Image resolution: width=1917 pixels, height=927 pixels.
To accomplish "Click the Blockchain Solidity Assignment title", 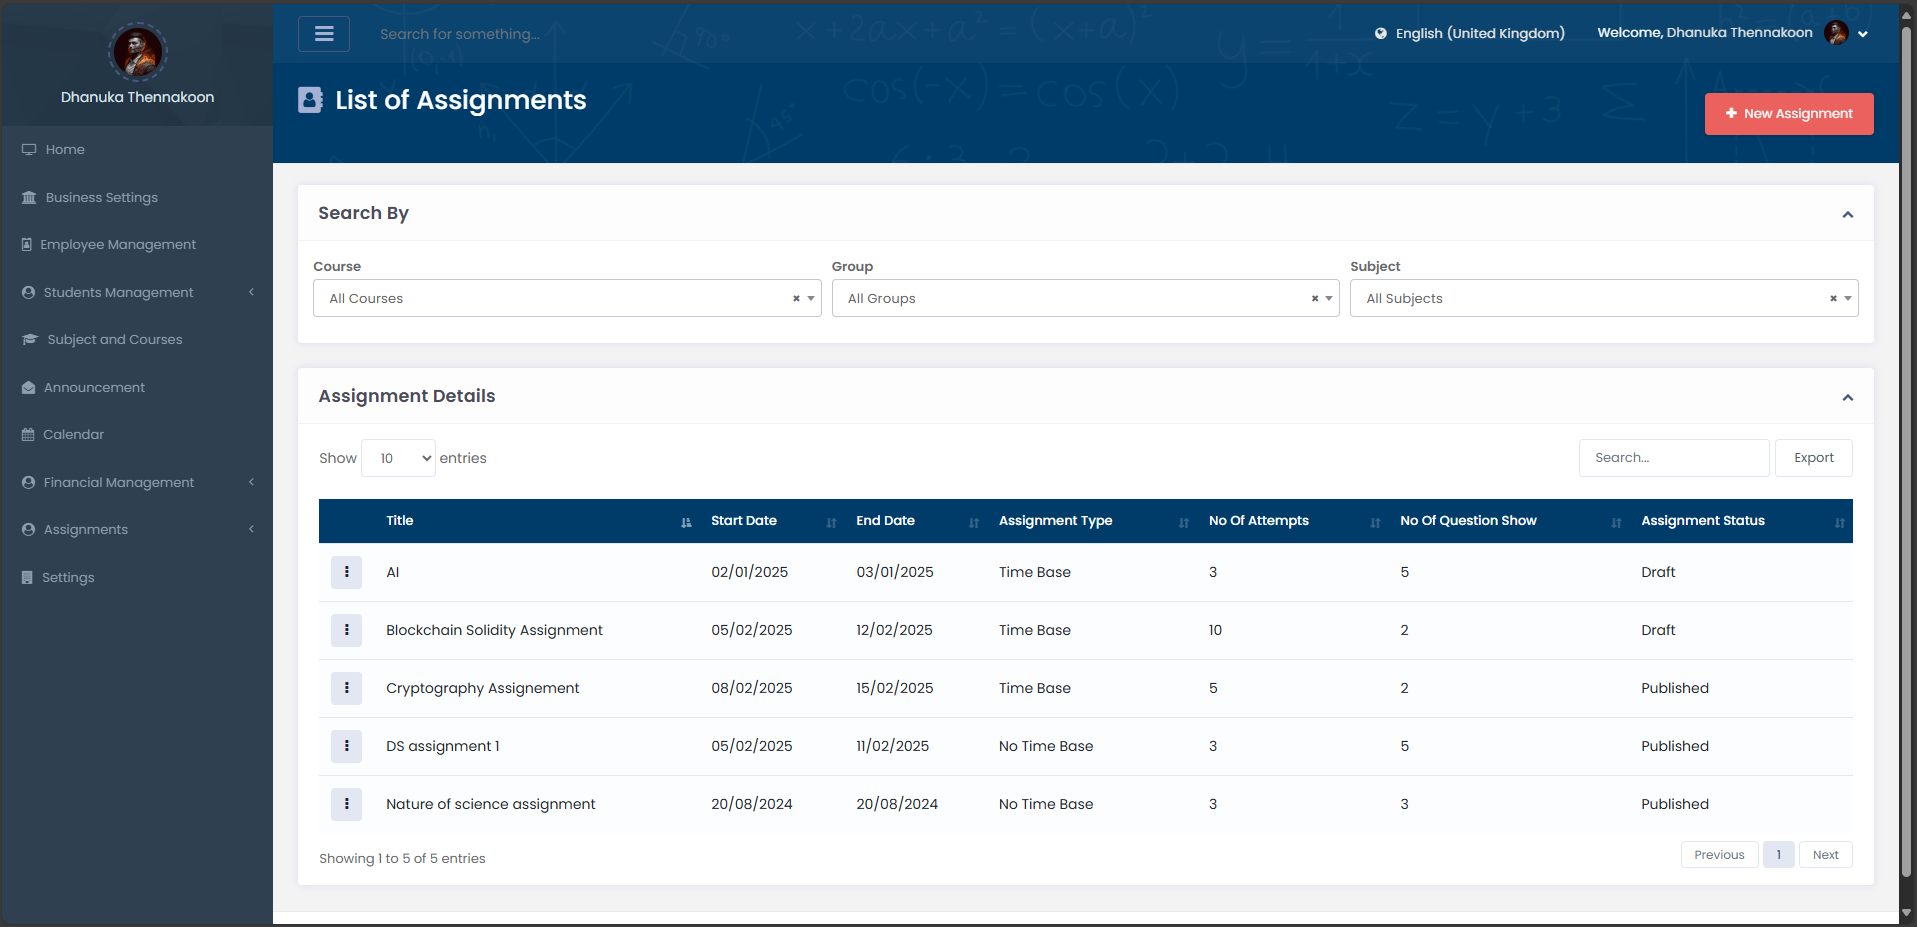I will (494, 630).
